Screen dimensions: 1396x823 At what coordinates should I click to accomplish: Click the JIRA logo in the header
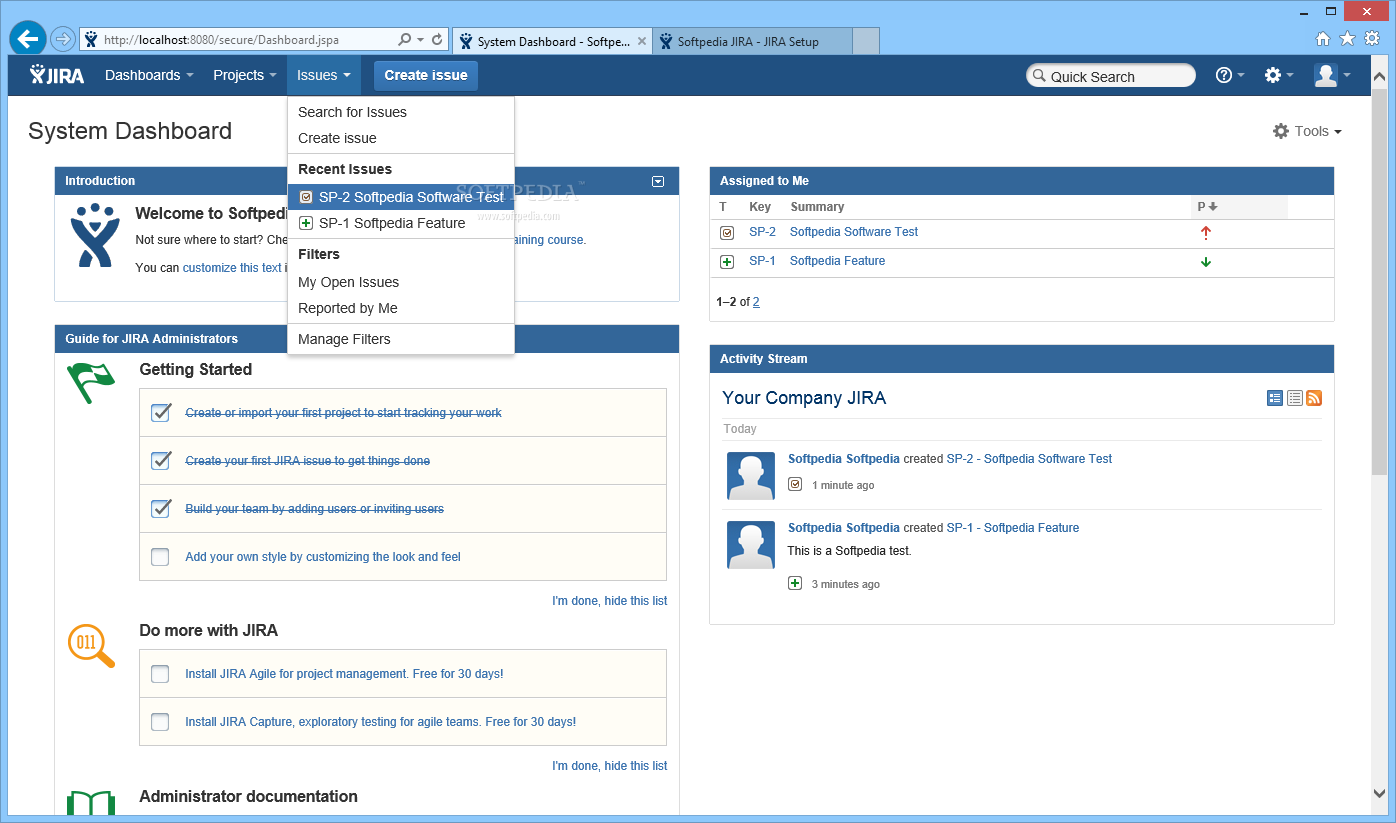(x=57, y=75)
